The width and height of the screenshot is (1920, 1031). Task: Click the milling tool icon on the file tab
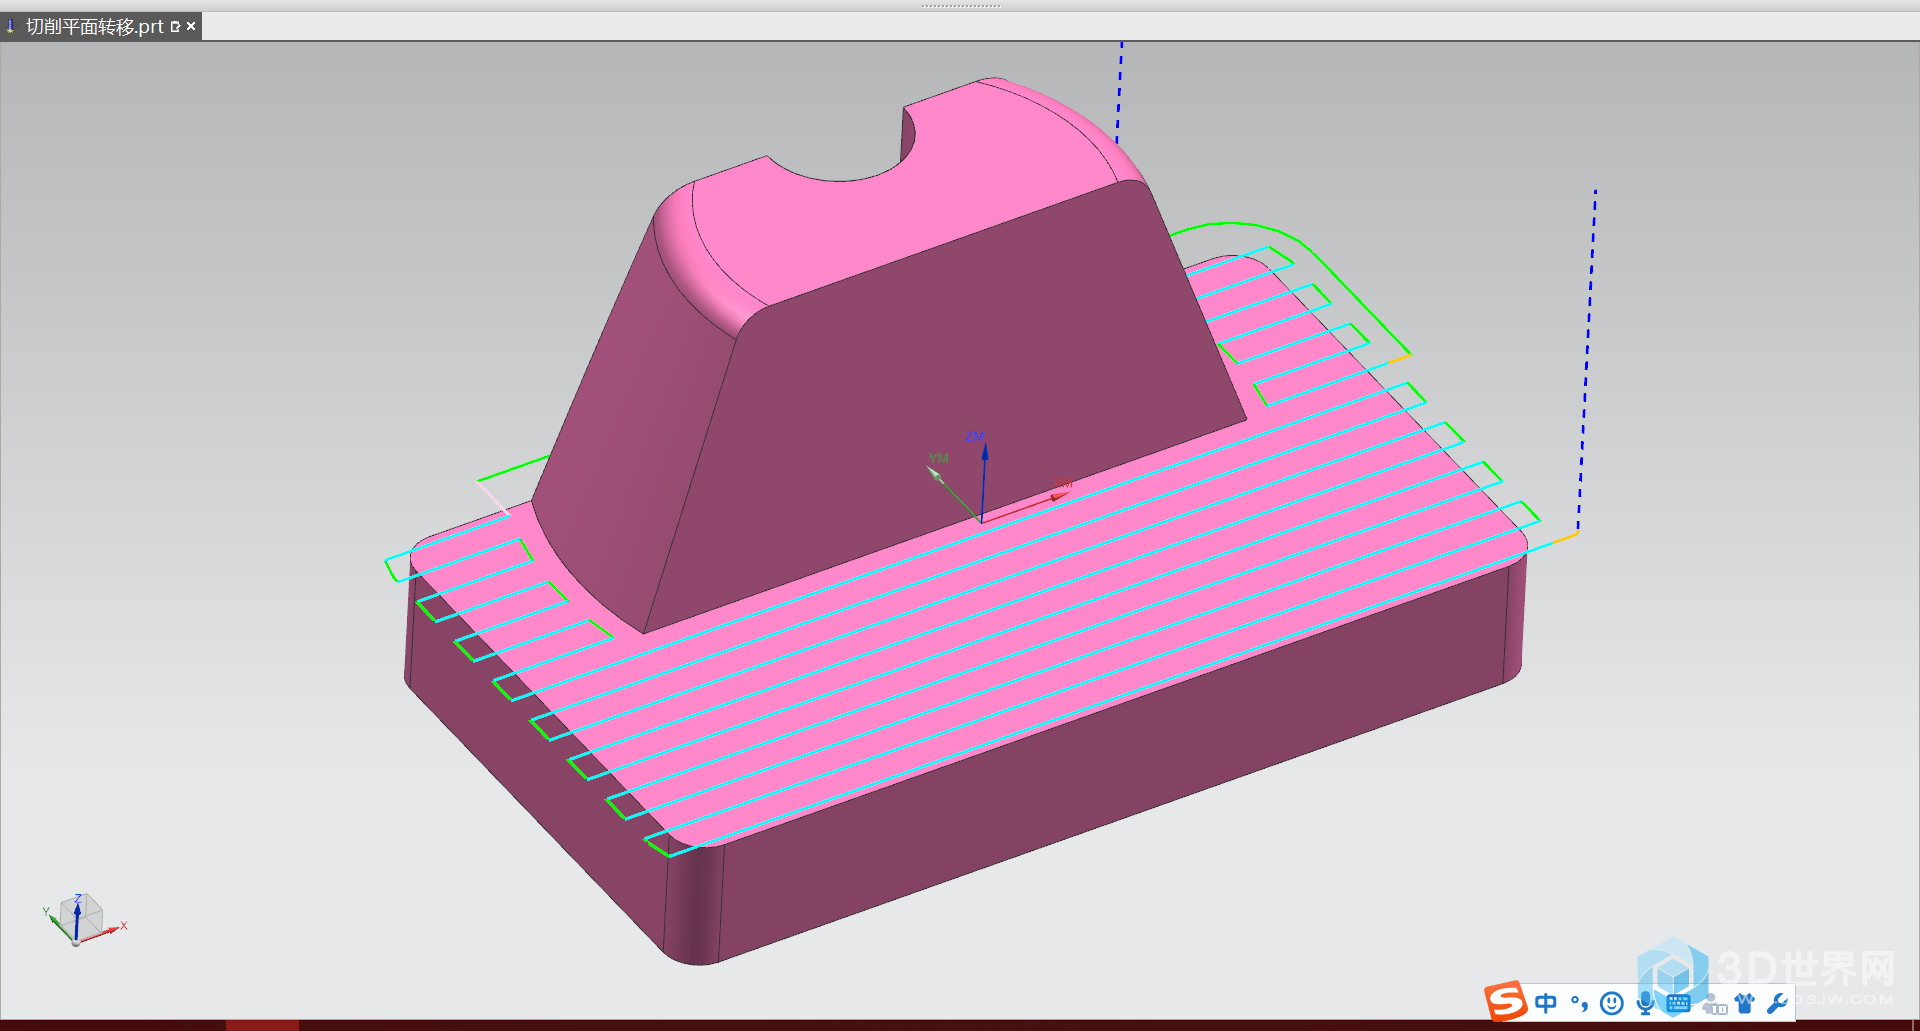[x=11, y=27]
